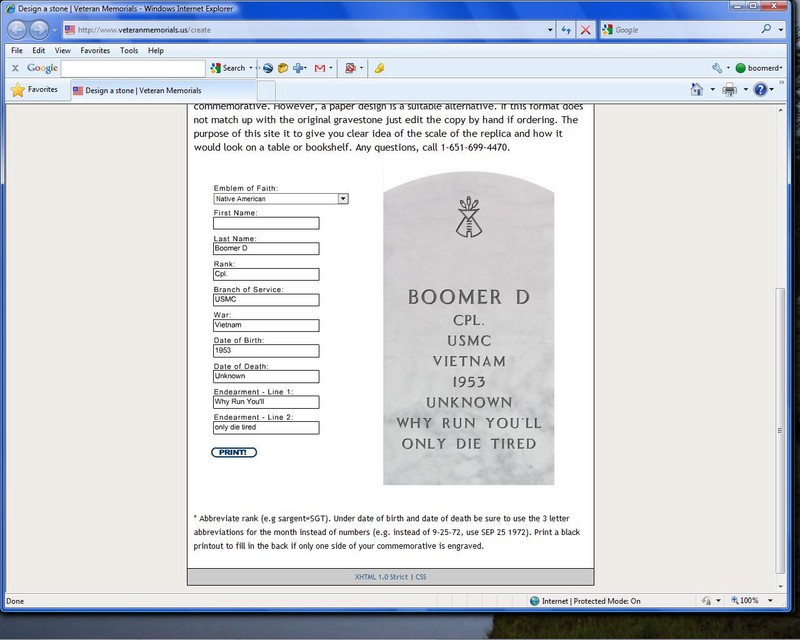This screenshot has height=640, width=800.
Task: Click the red popup blocker toolbar icon
Action: tap(350, 68)
